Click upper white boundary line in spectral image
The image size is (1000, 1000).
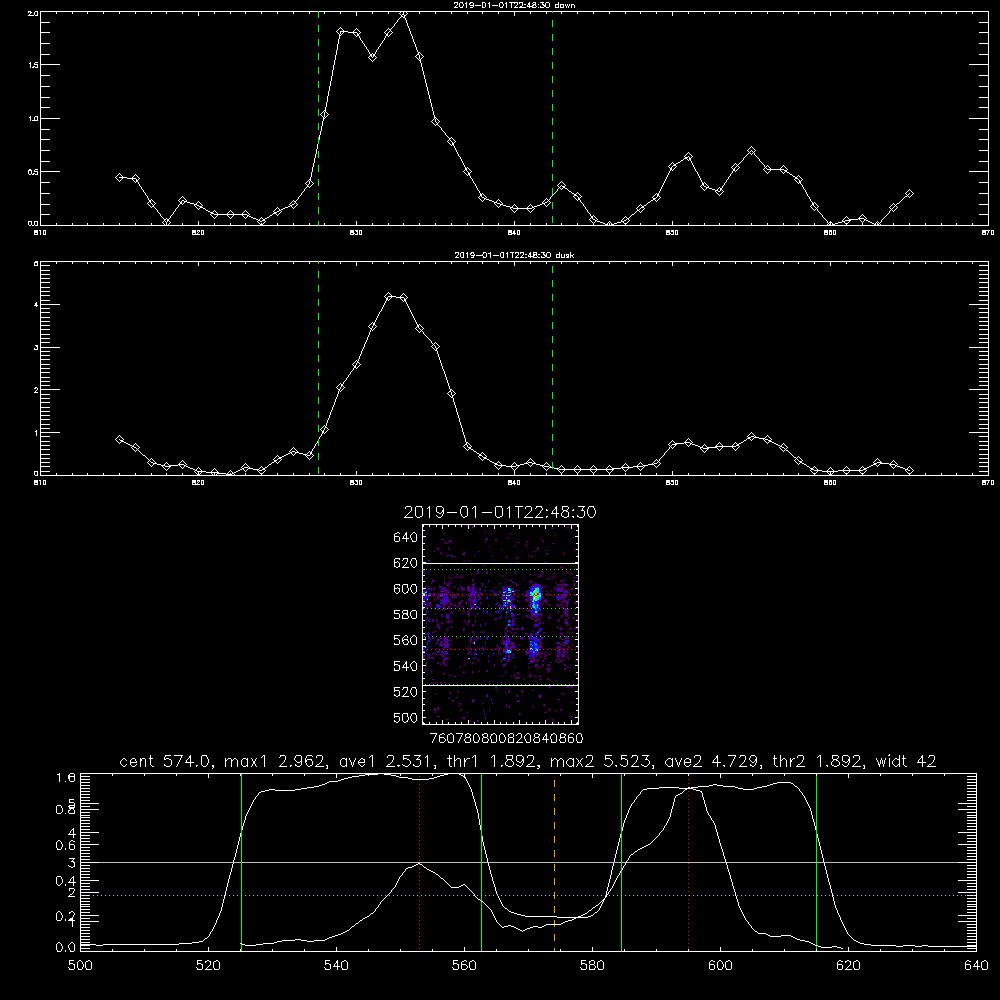(x=501, y=564)
